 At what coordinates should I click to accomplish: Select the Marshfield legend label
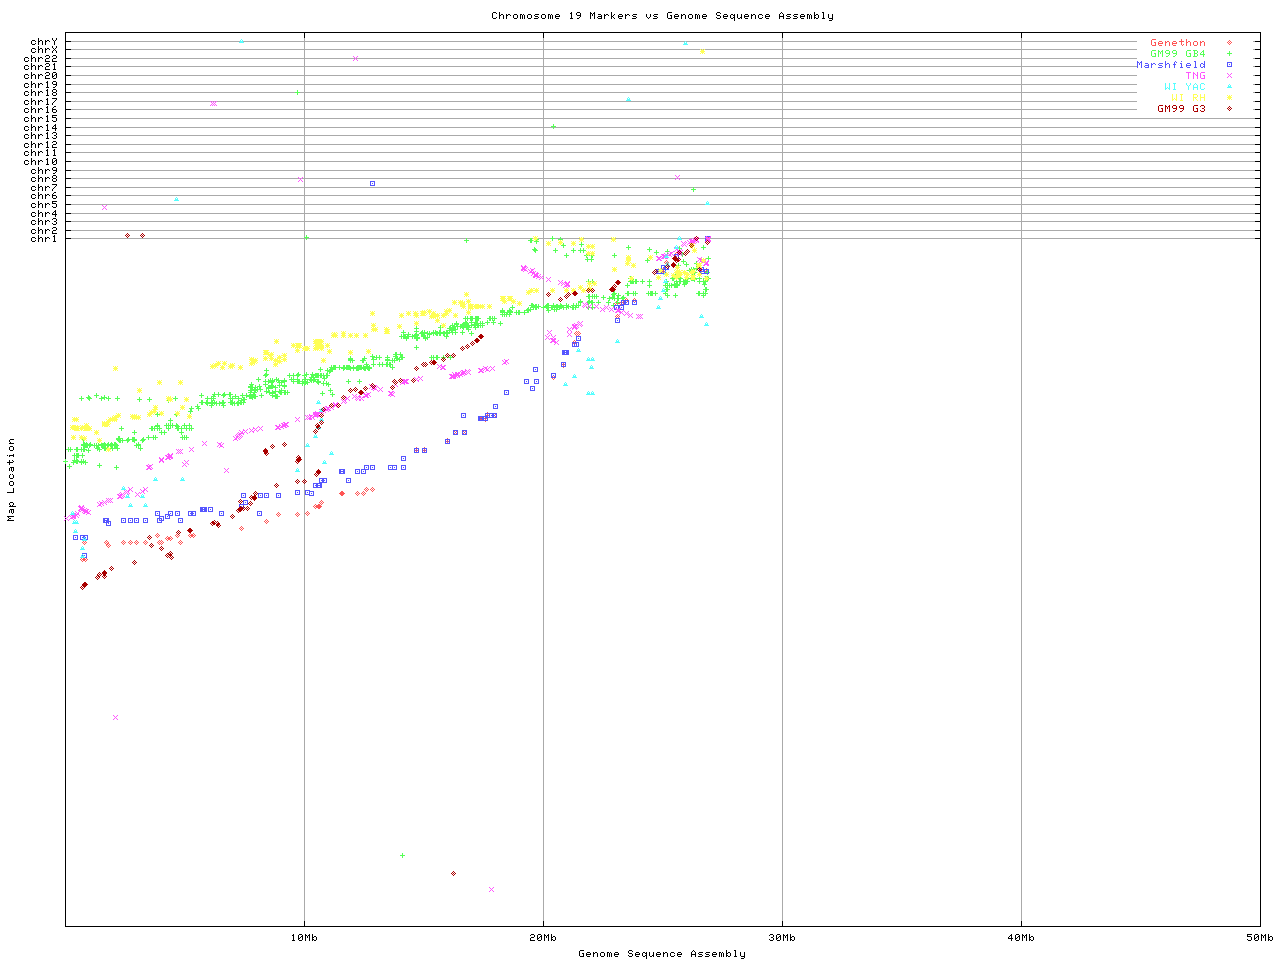point(1170,65)
